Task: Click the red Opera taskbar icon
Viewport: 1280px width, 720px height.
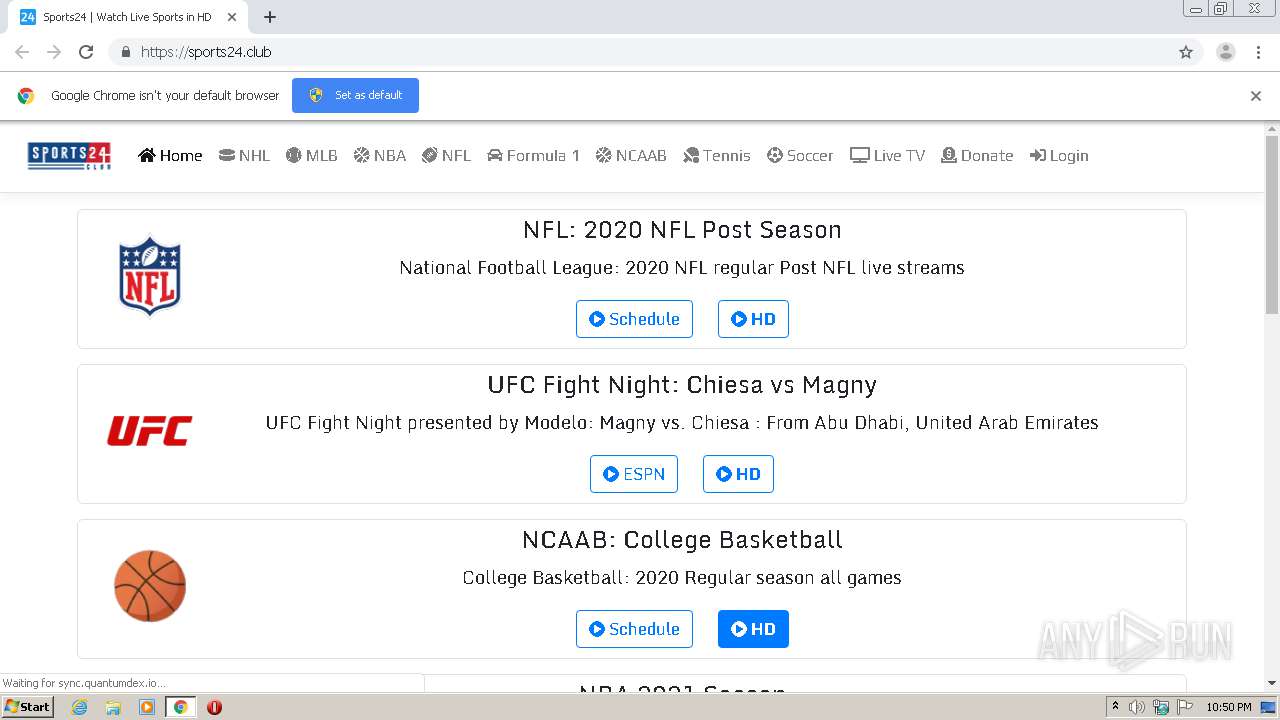Action: (214, 707)
